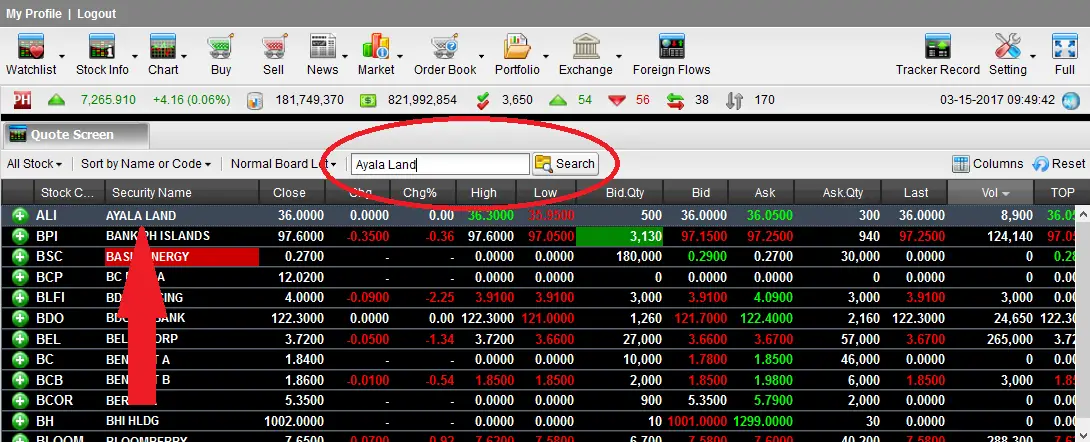Open the Foreign Flows icon
The height and width of the screenshot is (442, 1090).
672,47
